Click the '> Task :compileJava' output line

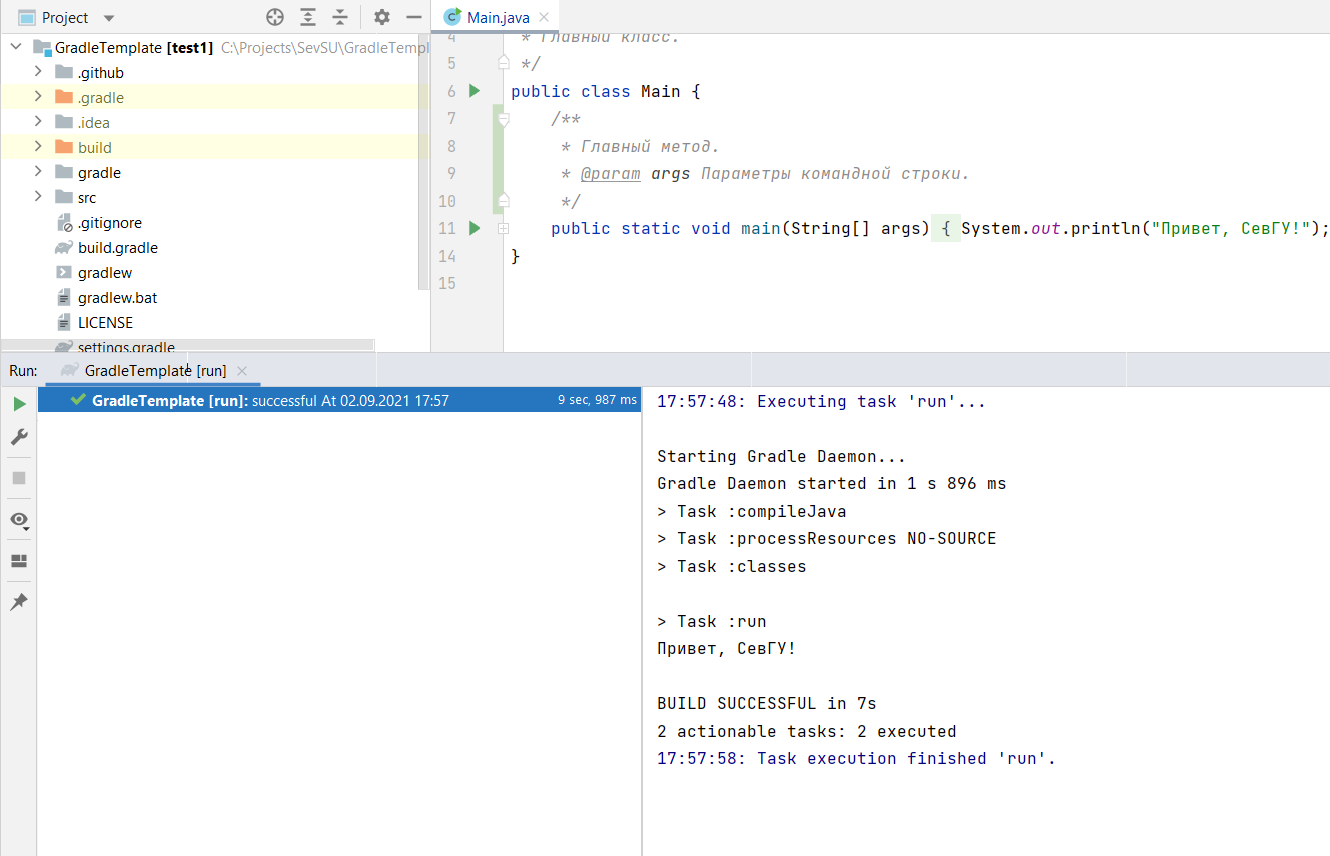[x=752, y=511]
